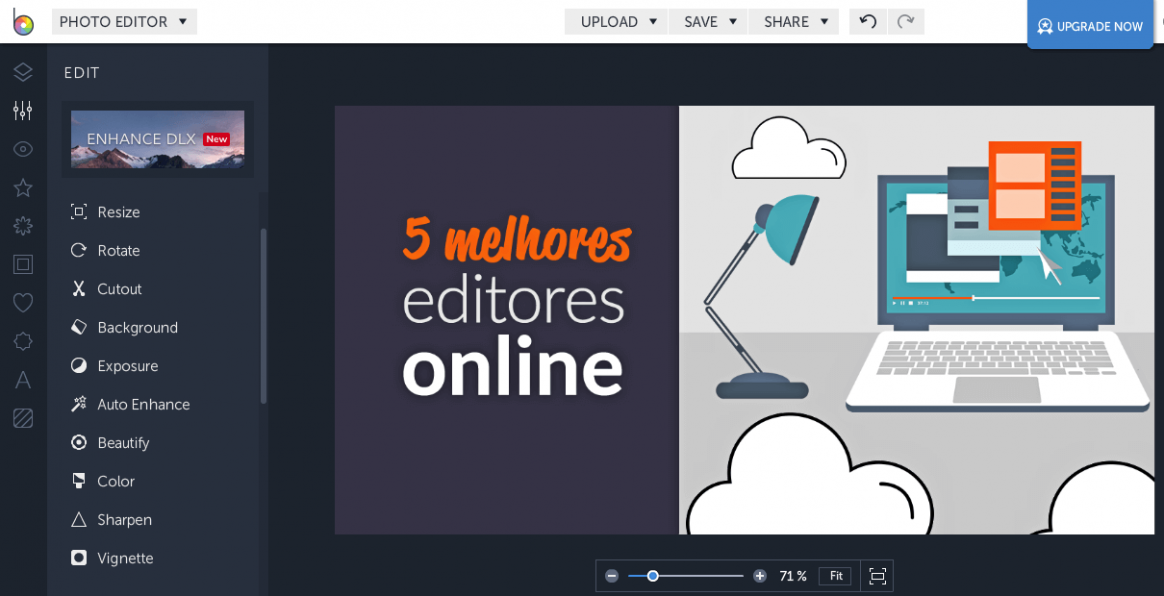Select the Textures pattern icon
The height and width of the screenshot is (596, 1164).
pos(22,418)
